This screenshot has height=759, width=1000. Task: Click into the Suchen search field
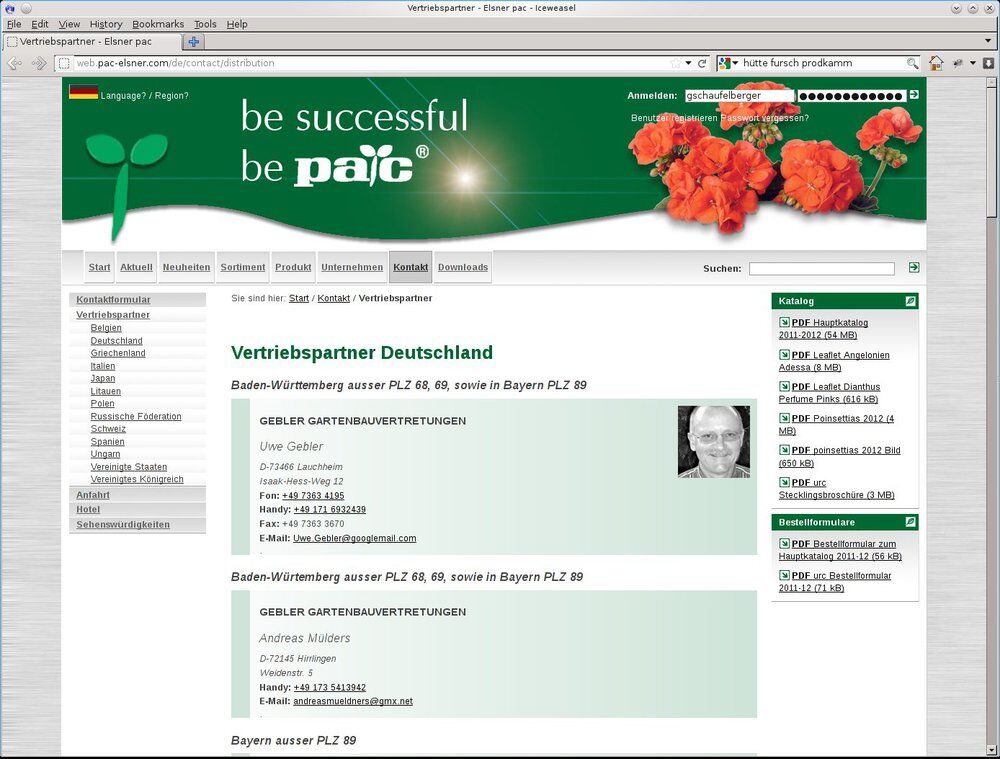[x=821, y=269]
